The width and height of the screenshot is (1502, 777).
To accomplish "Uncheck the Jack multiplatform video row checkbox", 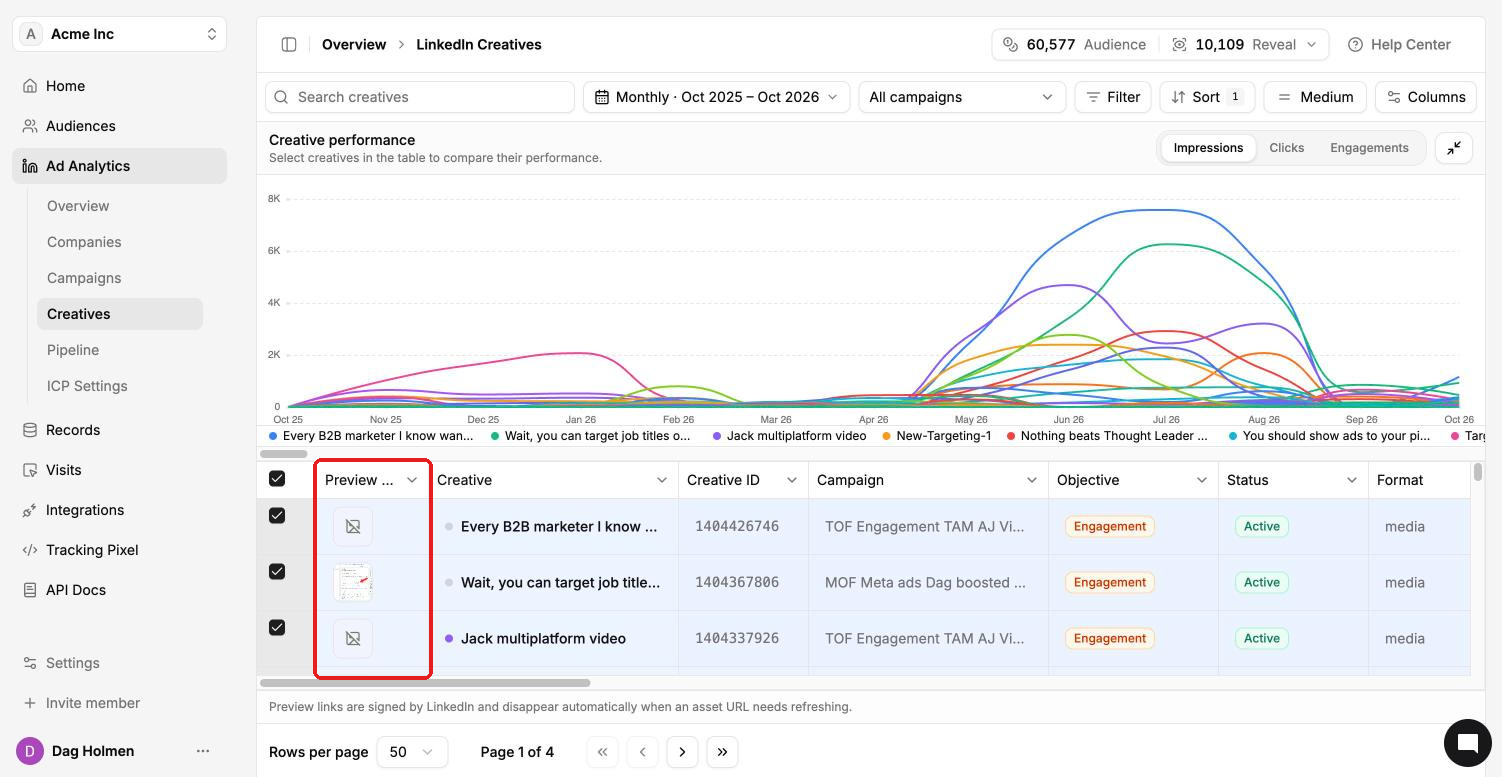I will (277, 628).
